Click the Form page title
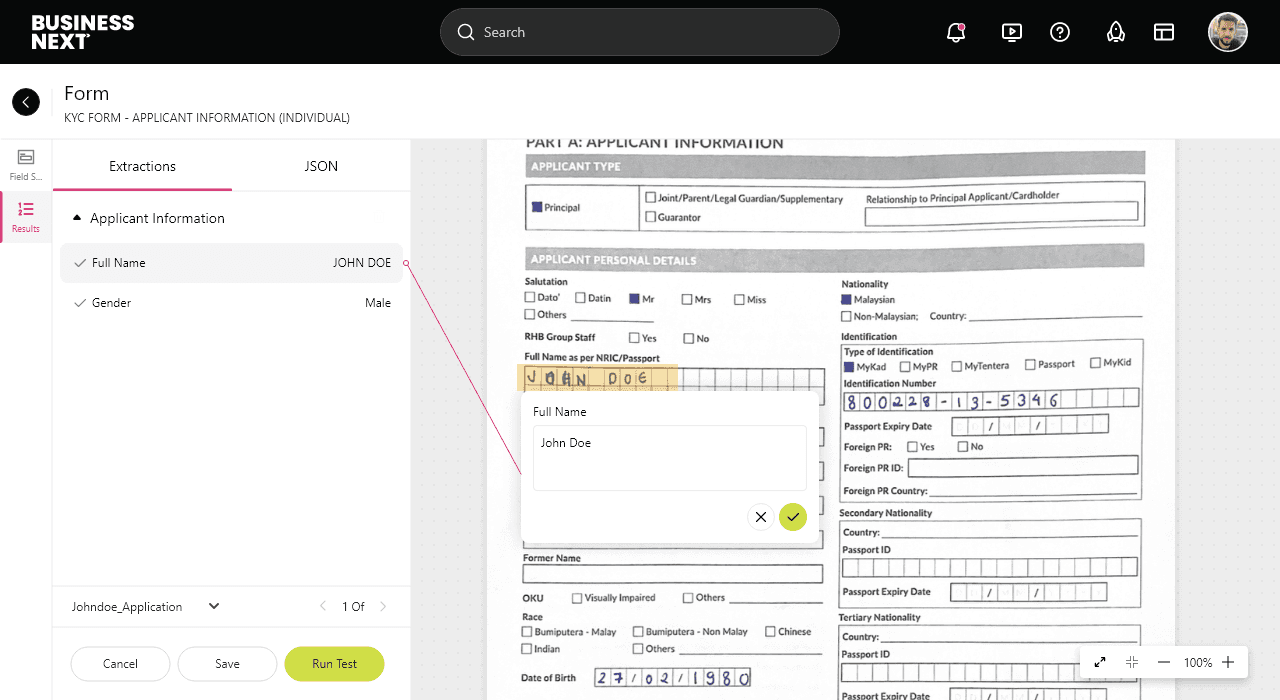This screenshot has height=700, width=1280. coord(86,93)
